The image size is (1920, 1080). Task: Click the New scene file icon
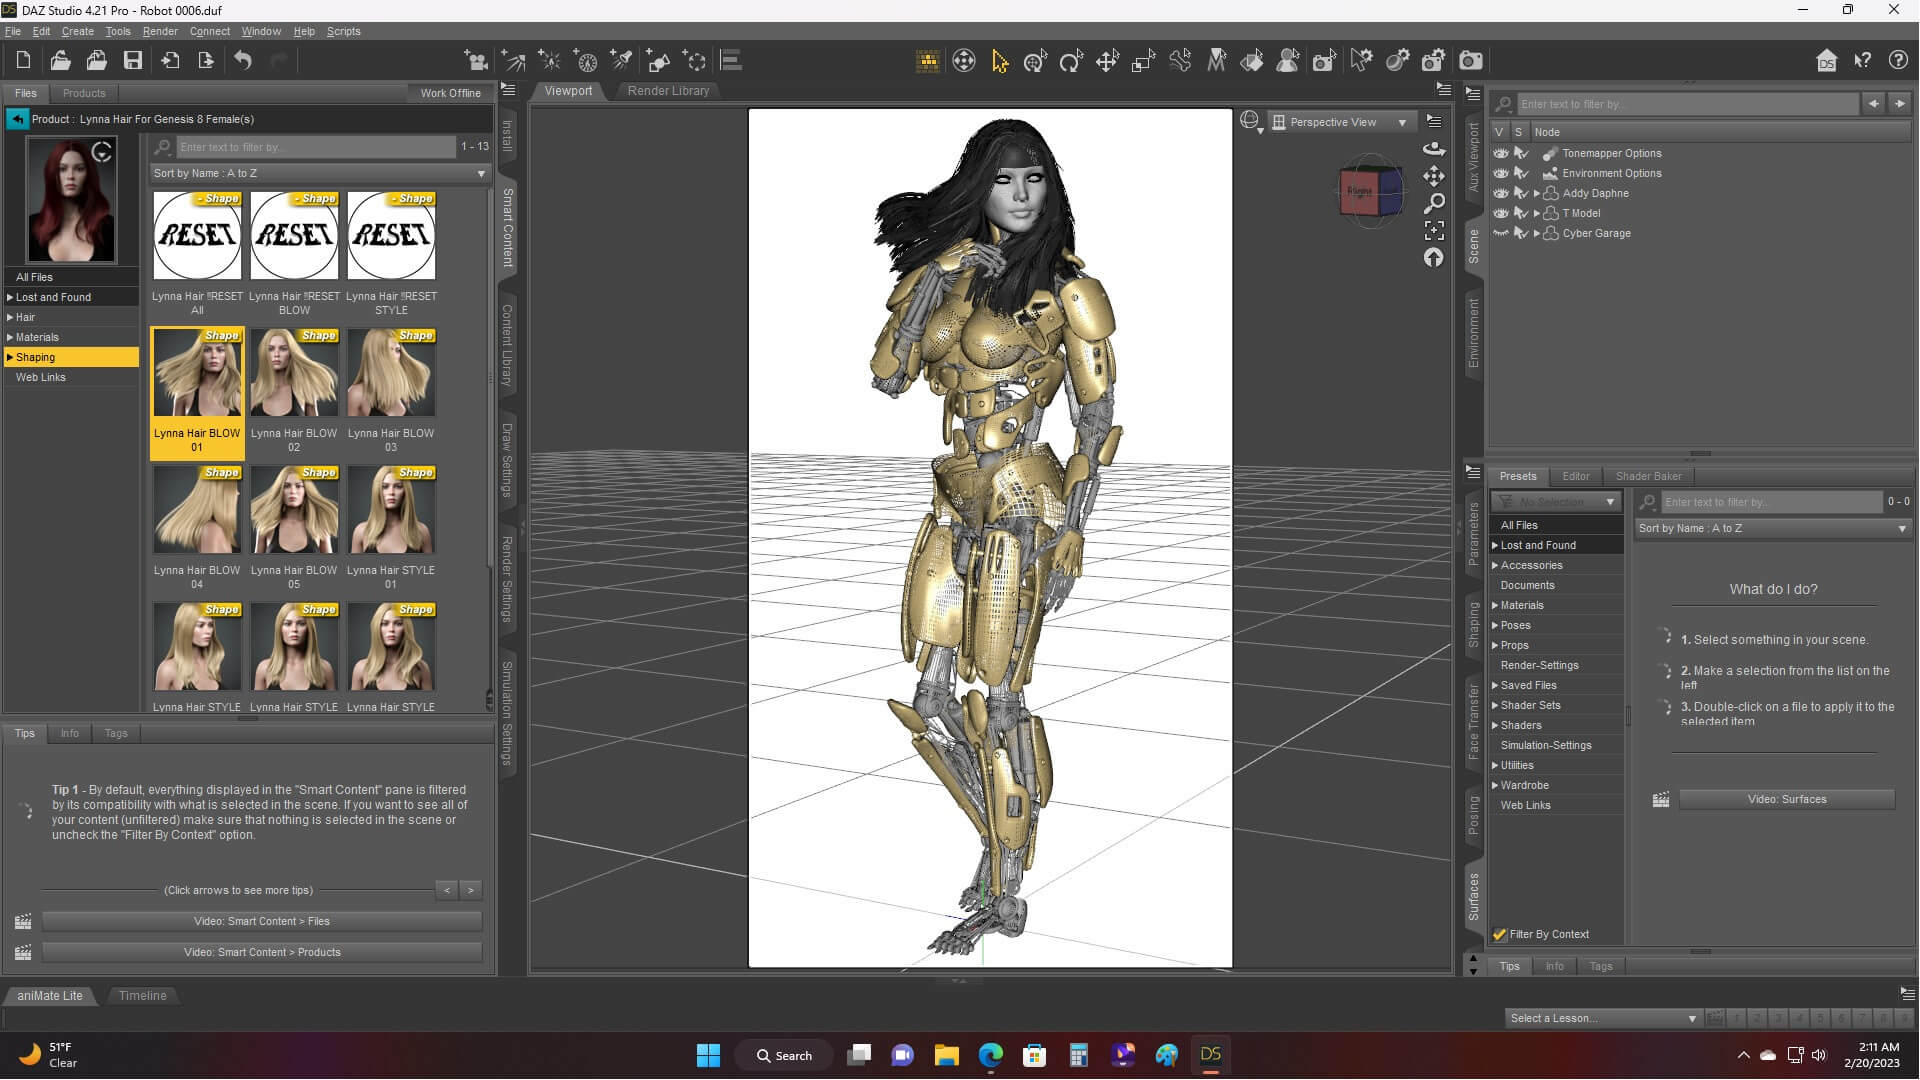(23, 61)
